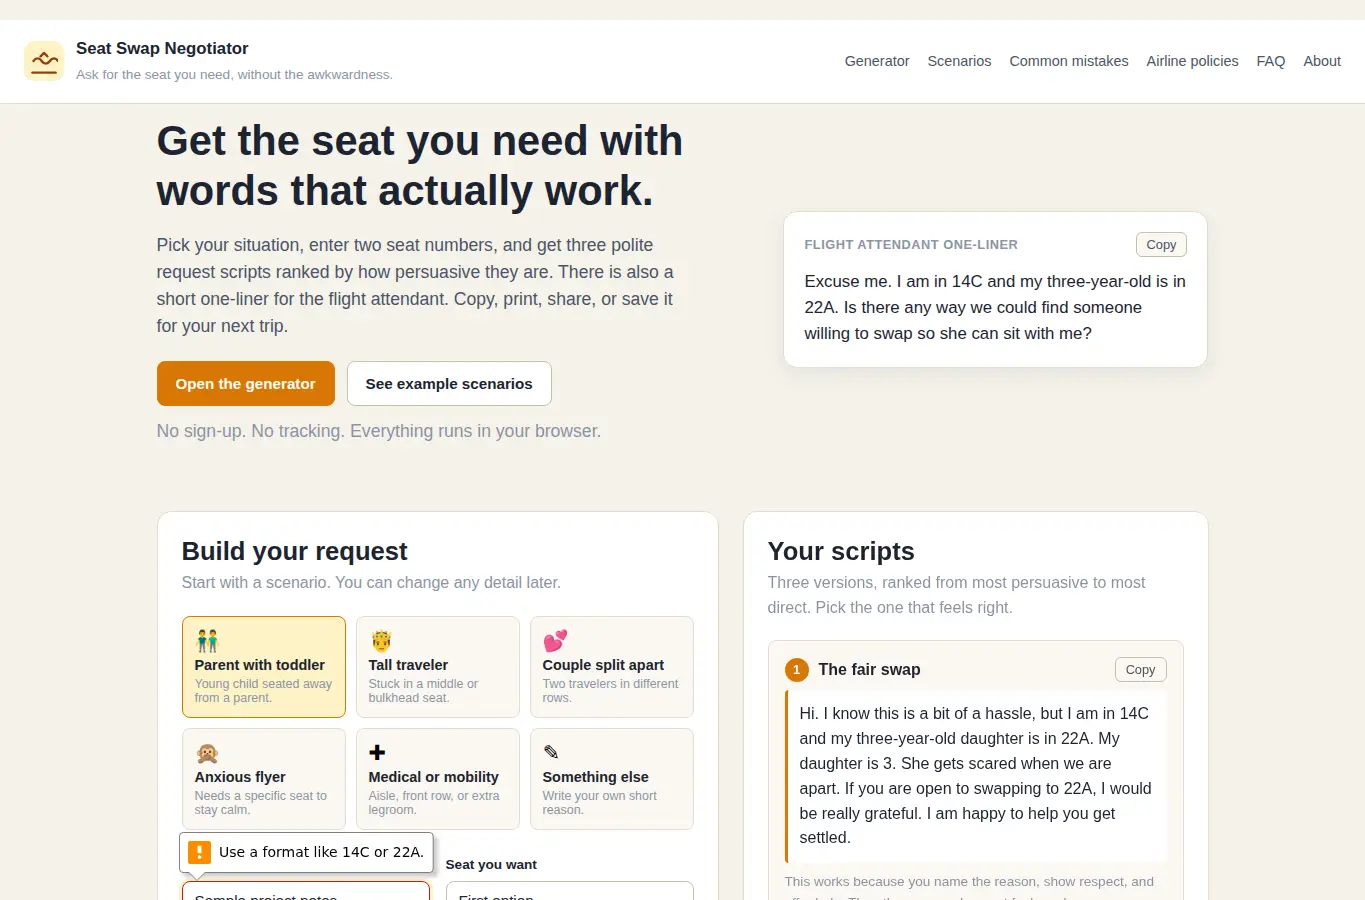Copy the flight attendant one-liner
This screenshot has height=900, width=1365.
(x=1161, y=245)
